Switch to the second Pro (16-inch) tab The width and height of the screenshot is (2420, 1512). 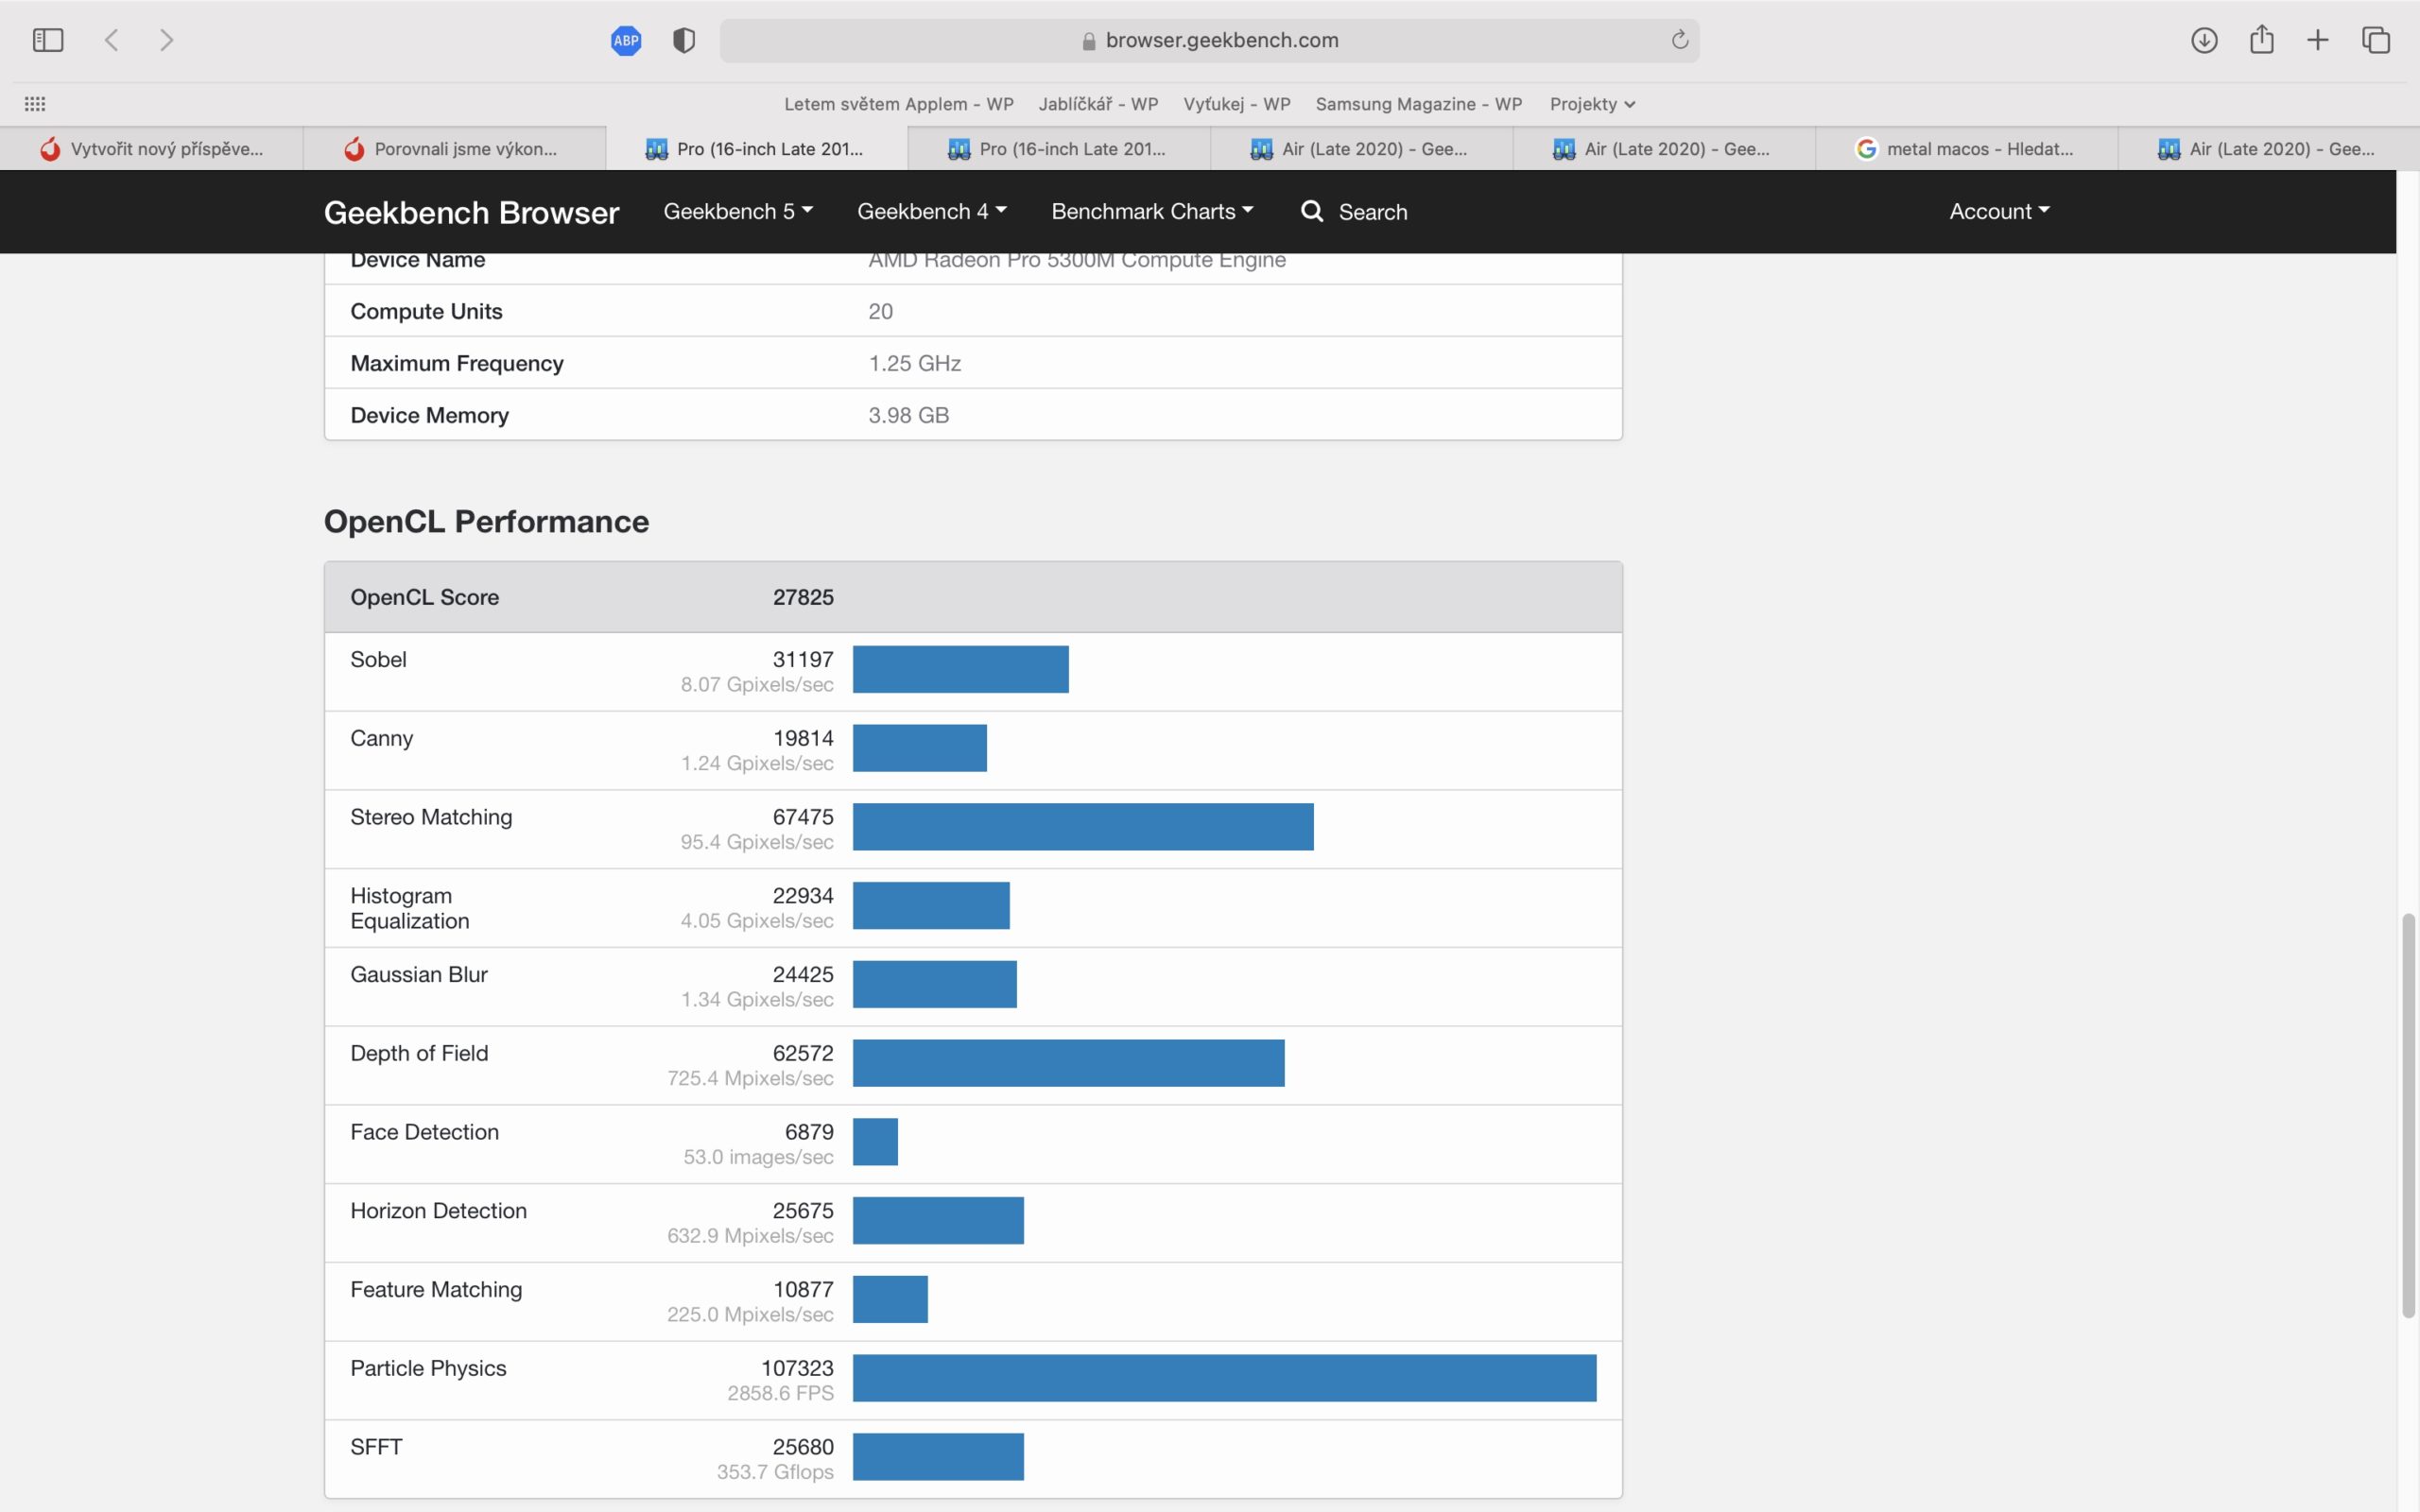coord(1059,149)
